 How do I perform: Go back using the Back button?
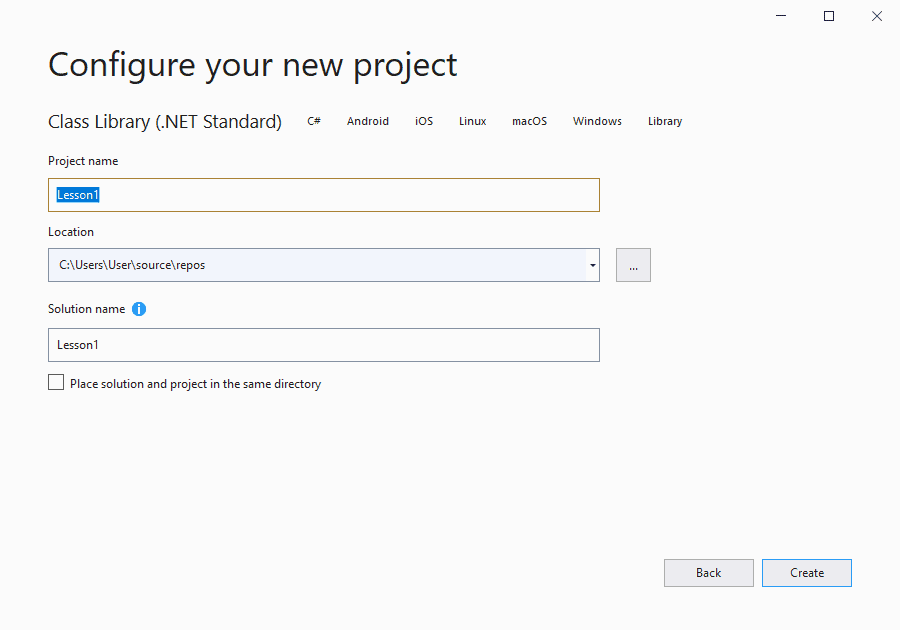click(x=708, y=573)
